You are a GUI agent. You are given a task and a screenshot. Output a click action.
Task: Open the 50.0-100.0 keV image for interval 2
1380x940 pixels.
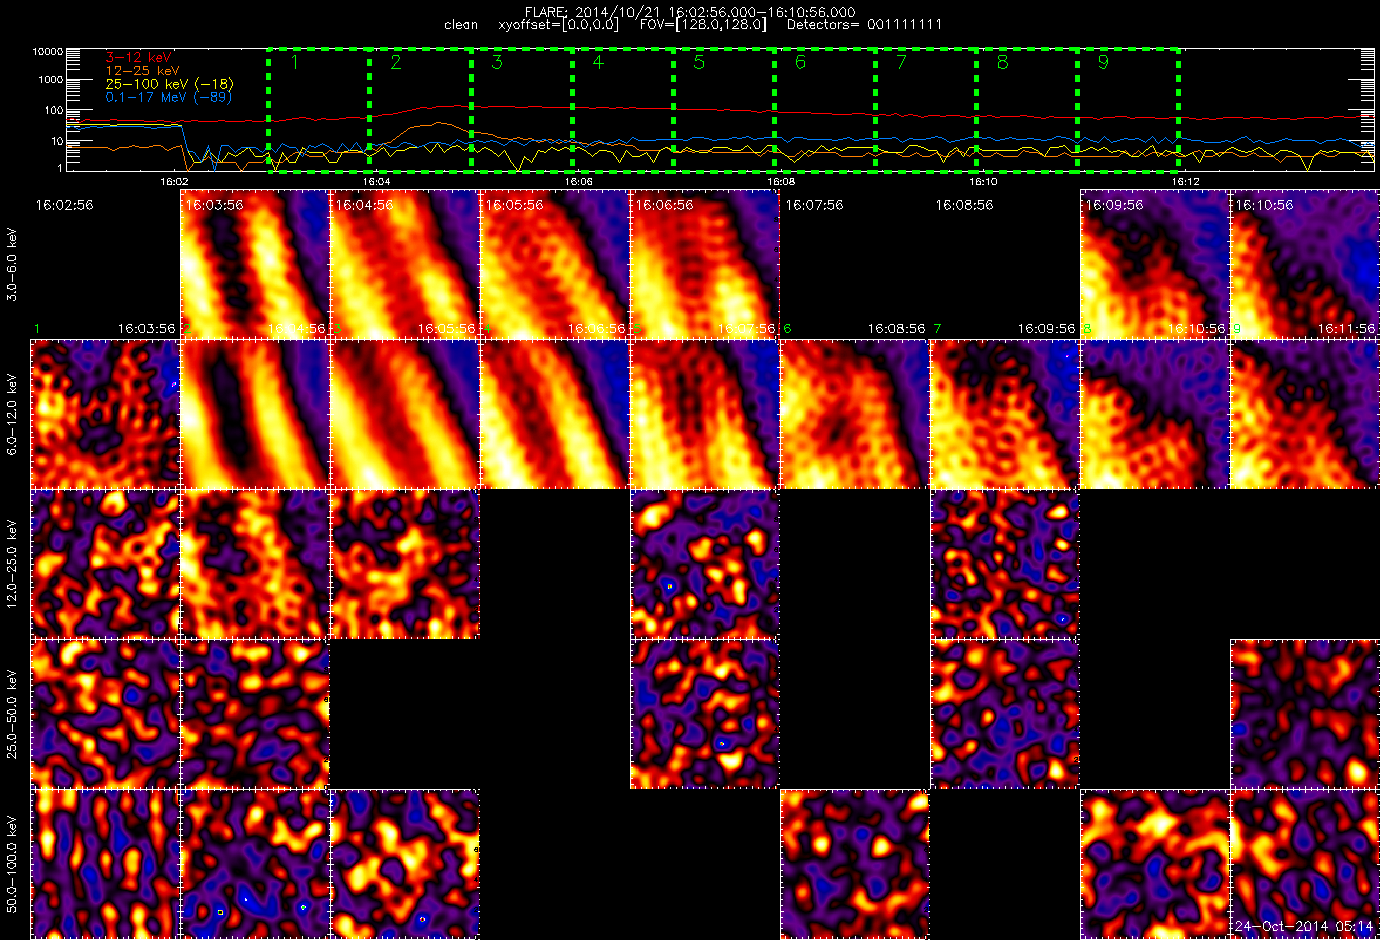[x=255, y=864]
